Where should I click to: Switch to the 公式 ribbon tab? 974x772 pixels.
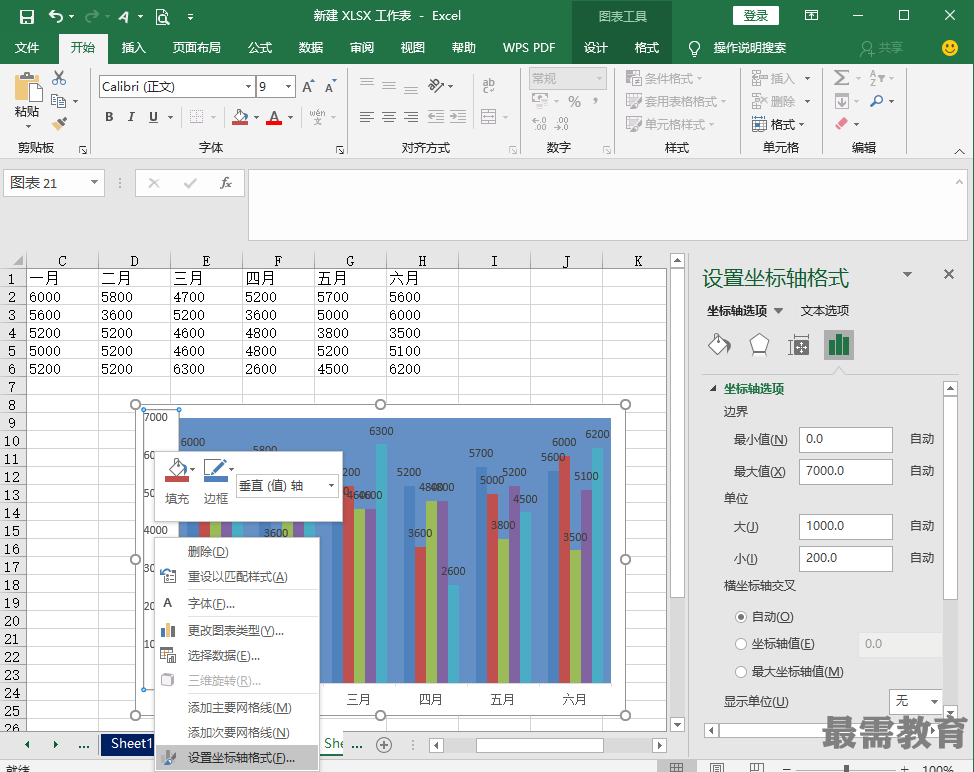(260, 48)
